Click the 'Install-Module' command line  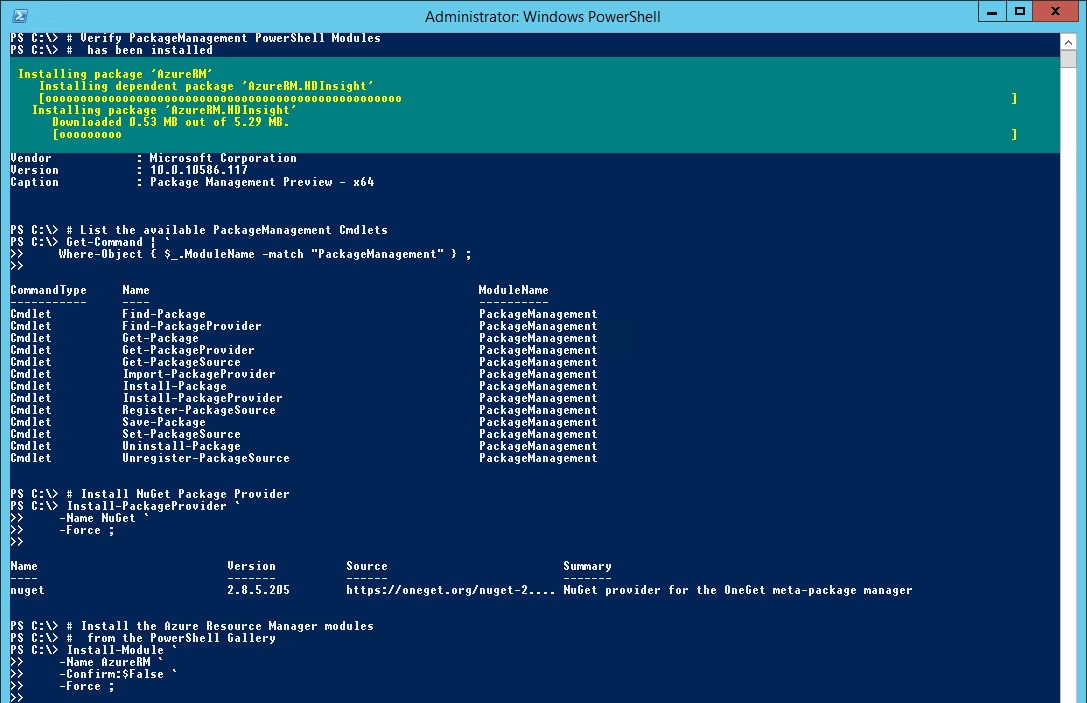(x=122, y=650)
